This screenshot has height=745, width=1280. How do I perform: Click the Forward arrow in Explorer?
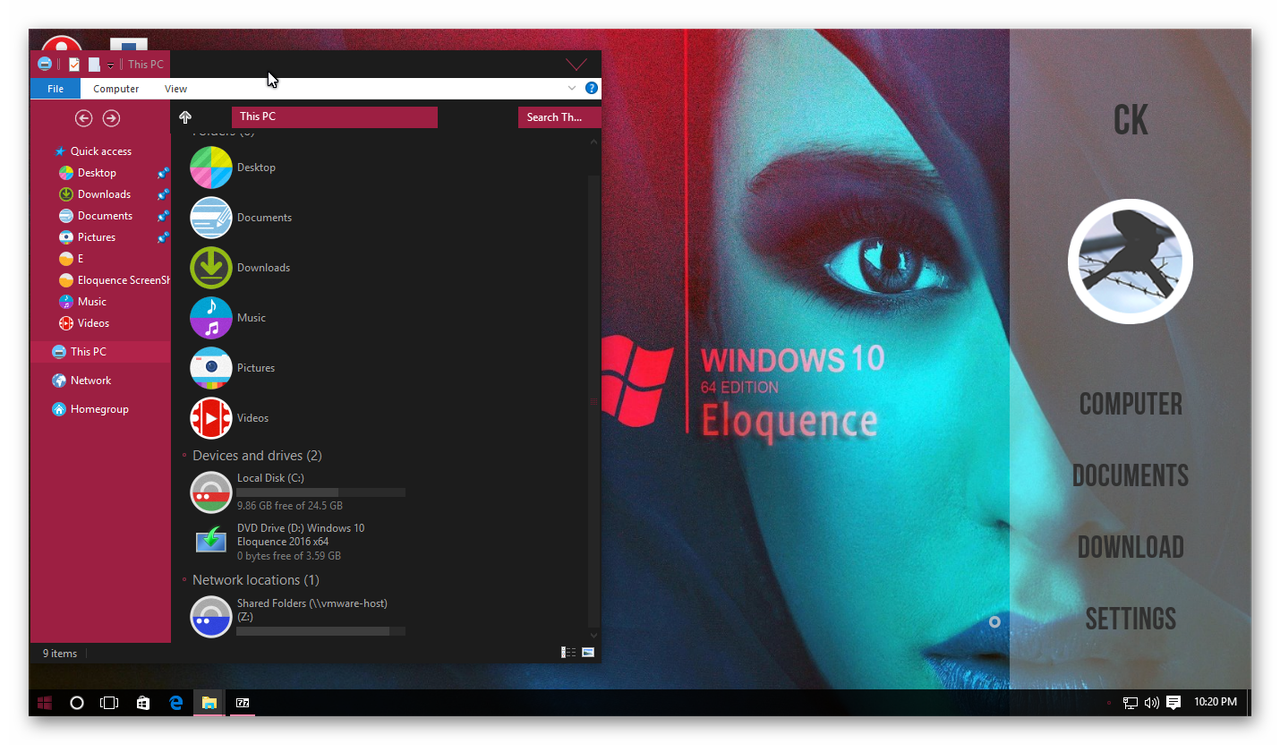pyautogui.click(x=111, y=118)
